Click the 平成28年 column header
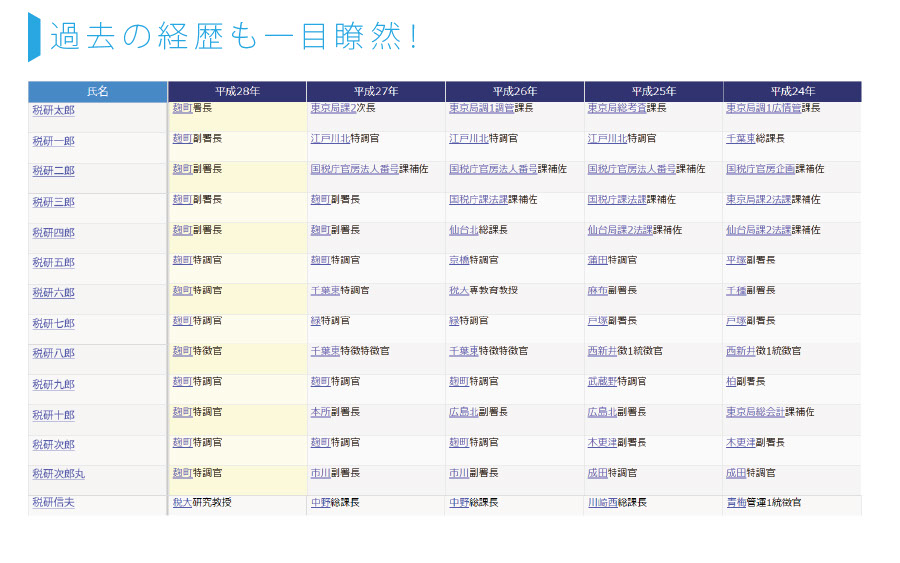This screenshot has height=563, width=900. [x=237, y=91]
